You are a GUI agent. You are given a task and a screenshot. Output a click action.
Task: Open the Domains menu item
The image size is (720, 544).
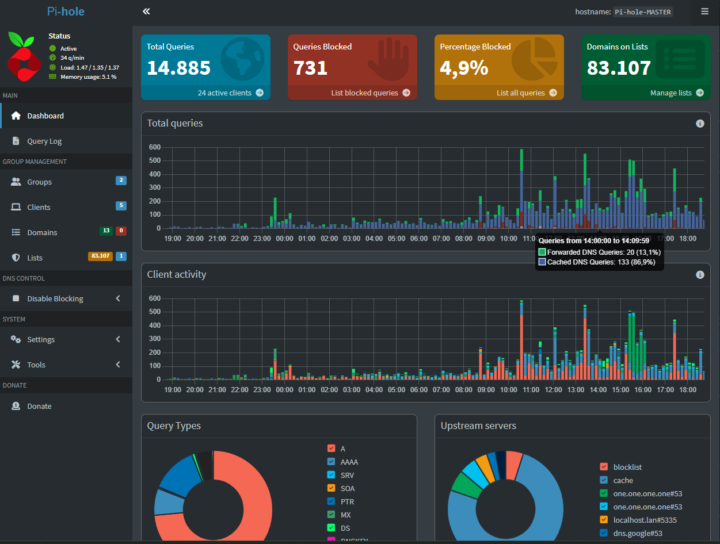click(66, 232)
